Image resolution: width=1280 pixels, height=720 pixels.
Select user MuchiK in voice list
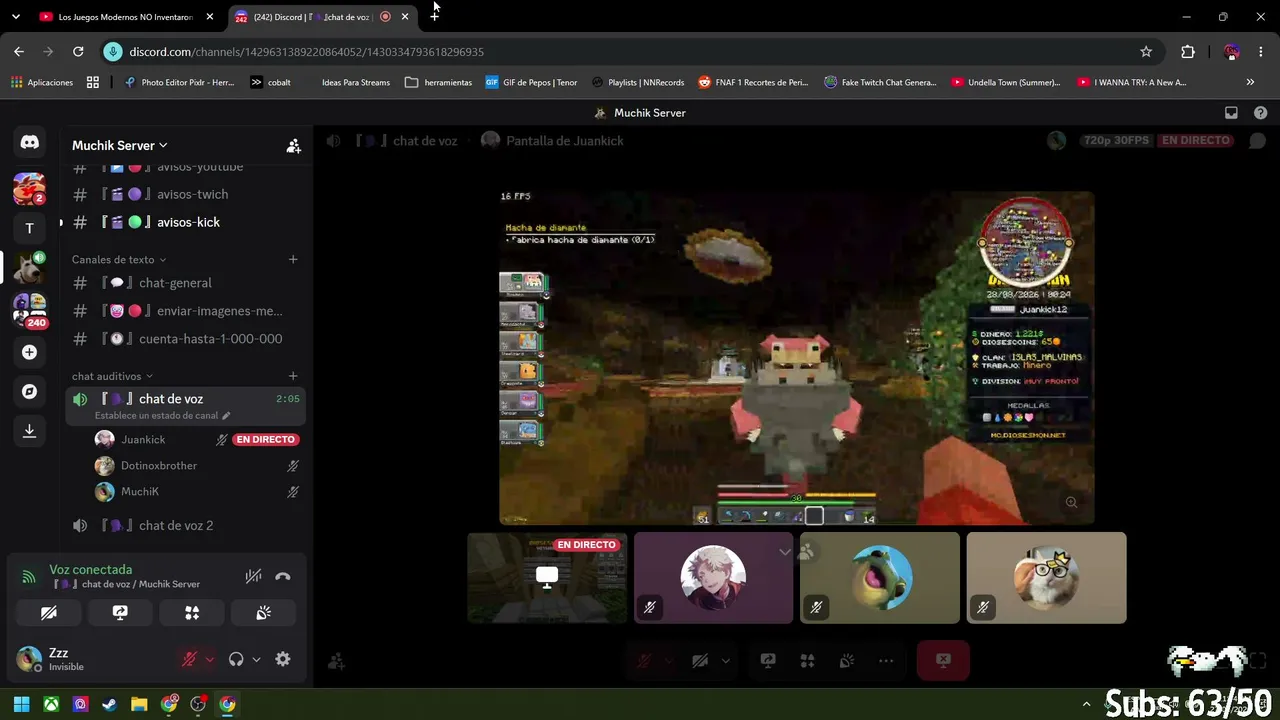coord(140,492)
